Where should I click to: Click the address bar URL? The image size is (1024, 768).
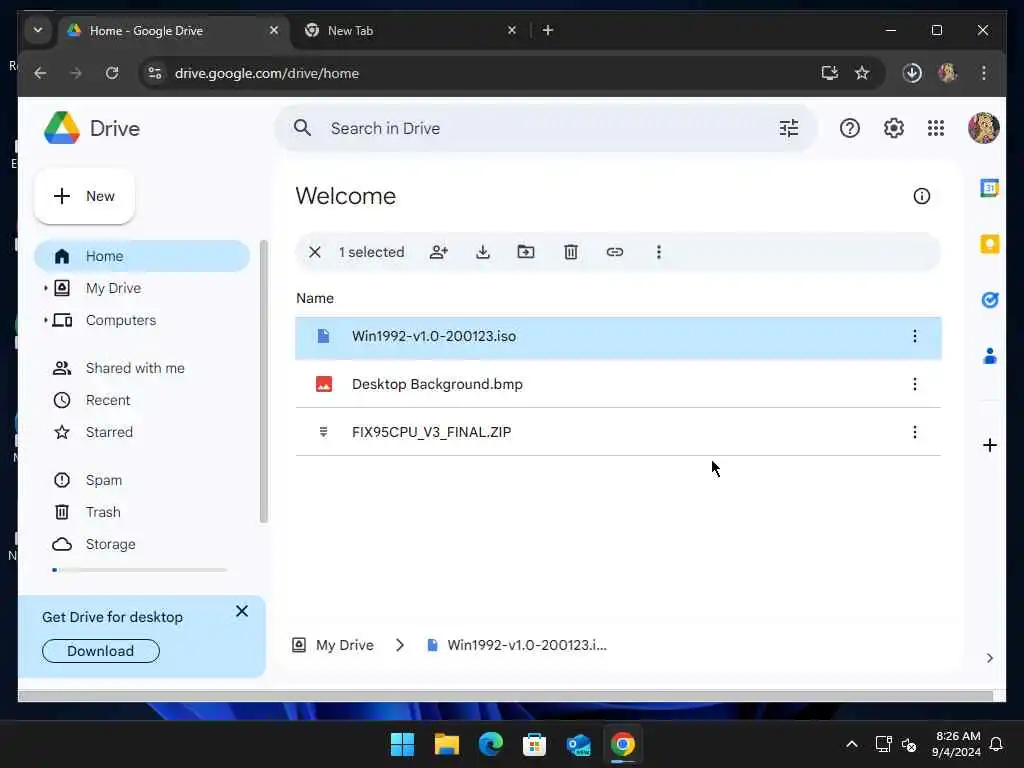[266, 73]
